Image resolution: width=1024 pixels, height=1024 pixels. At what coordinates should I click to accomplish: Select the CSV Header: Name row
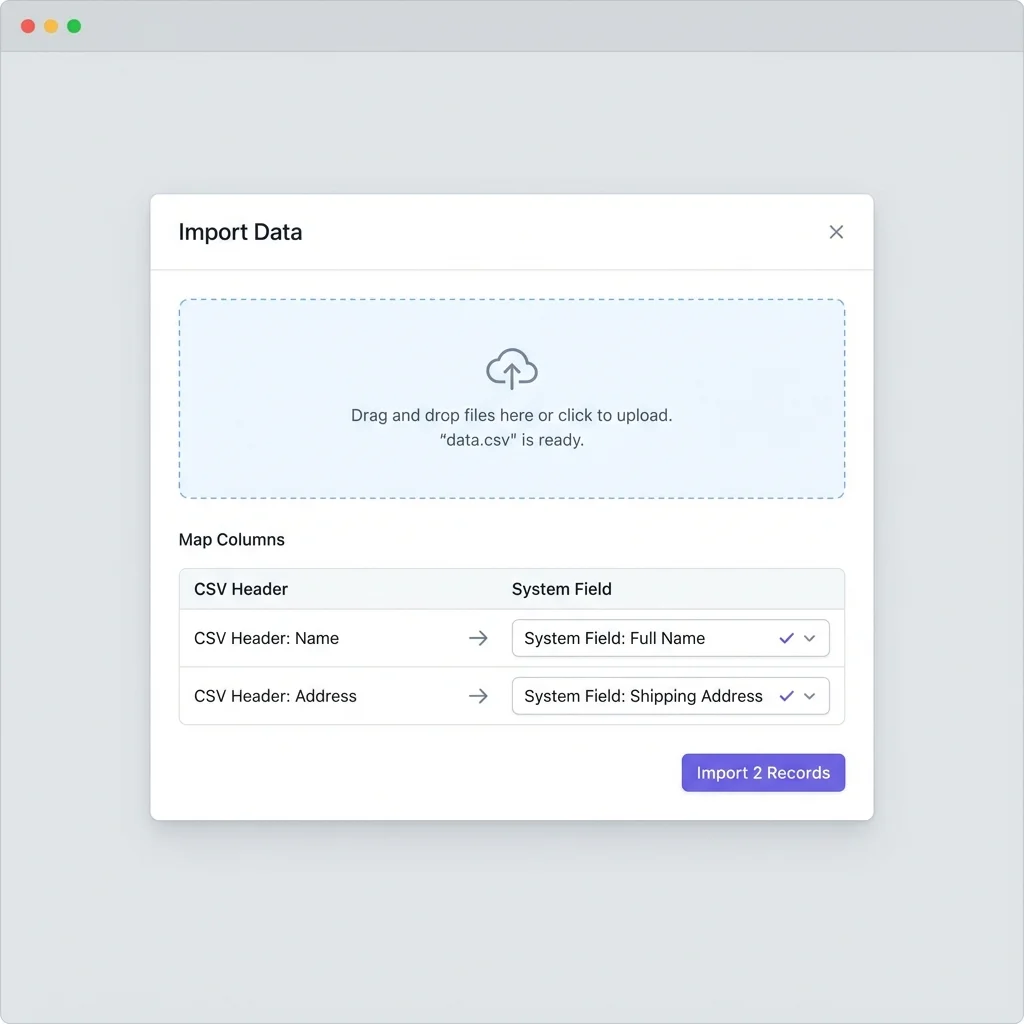tap(266, 638)
